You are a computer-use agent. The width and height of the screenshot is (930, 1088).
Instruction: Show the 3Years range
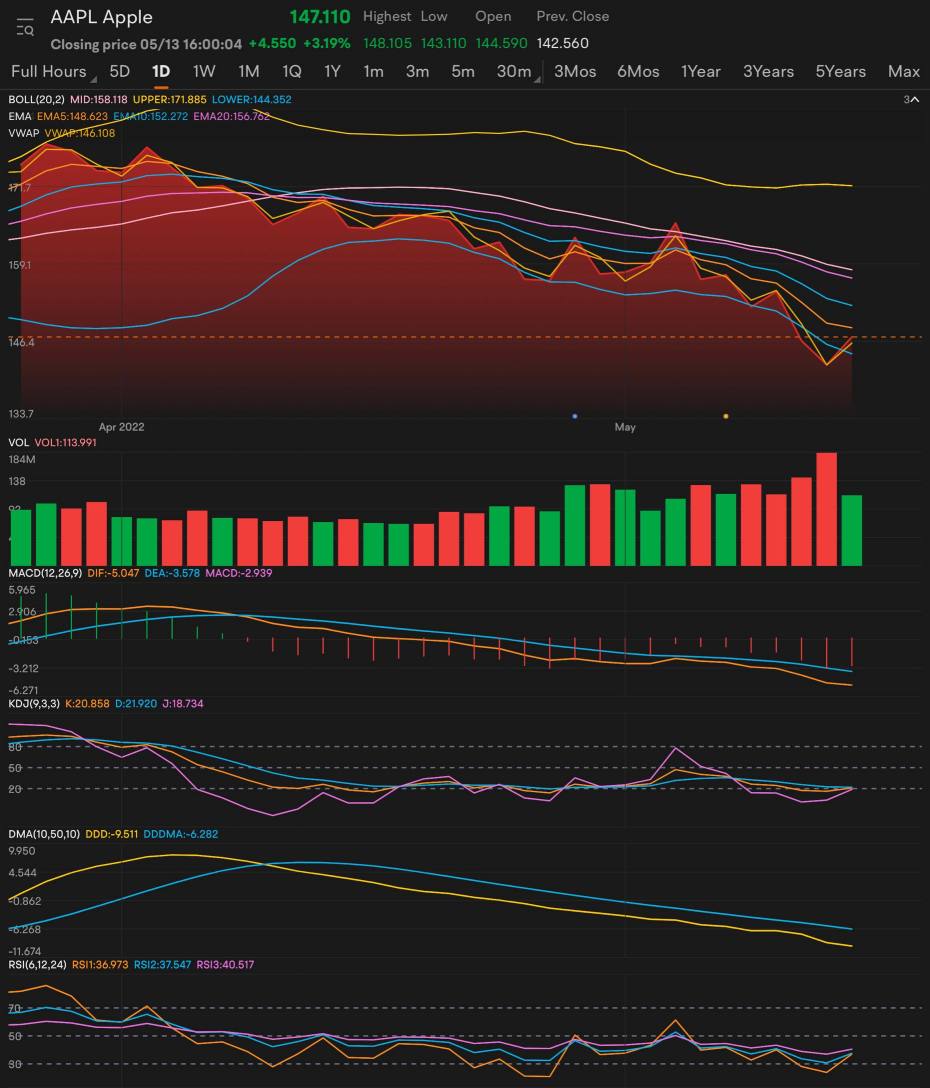click(768, 71)
